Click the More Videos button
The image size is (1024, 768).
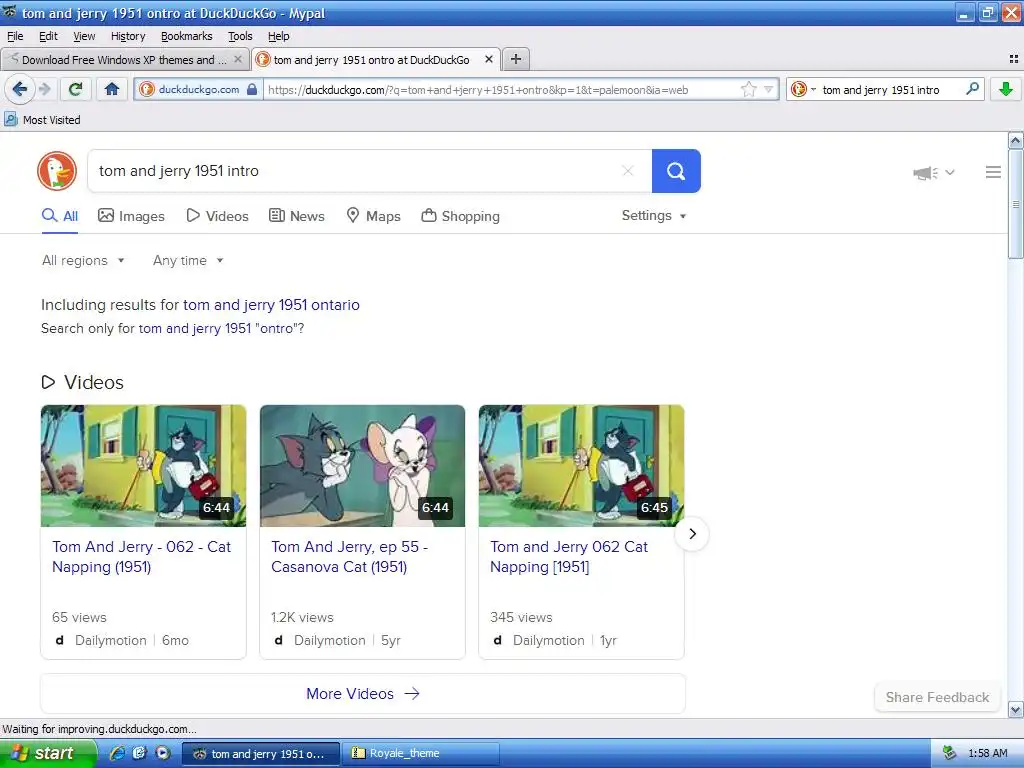[x=363, y=694]
